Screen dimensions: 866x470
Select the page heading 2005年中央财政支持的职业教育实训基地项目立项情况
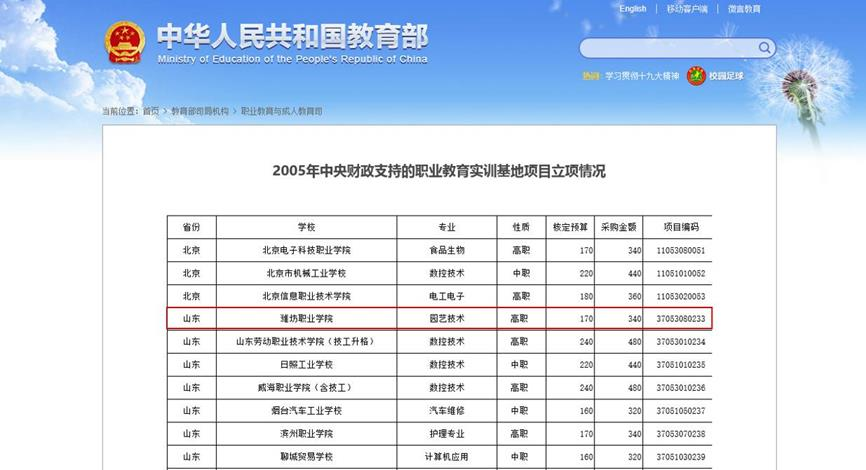pos(439,171)
